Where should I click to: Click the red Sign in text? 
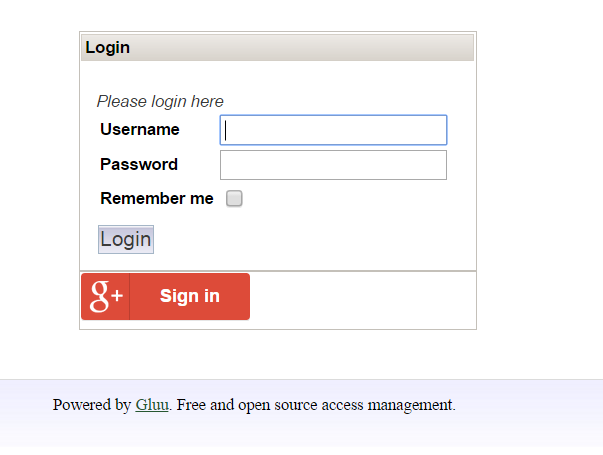[190, 296]
